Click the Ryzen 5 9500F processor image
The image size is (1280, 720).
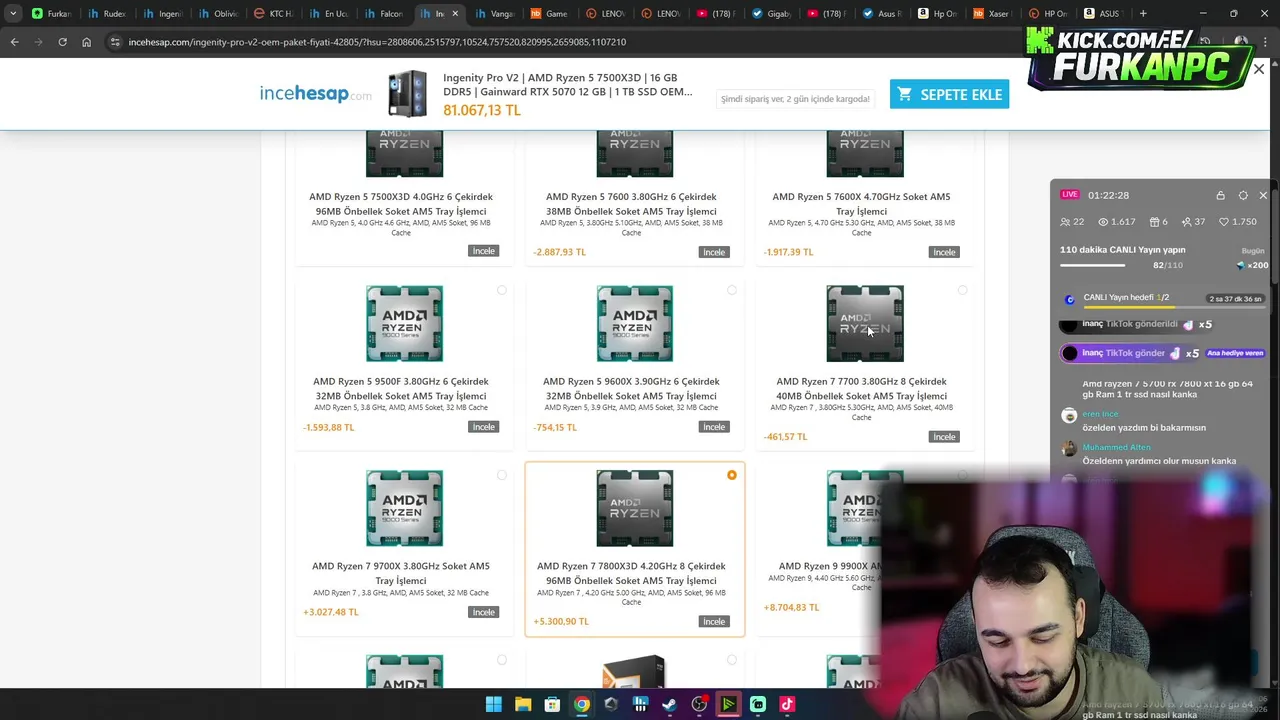click(404, 323)
